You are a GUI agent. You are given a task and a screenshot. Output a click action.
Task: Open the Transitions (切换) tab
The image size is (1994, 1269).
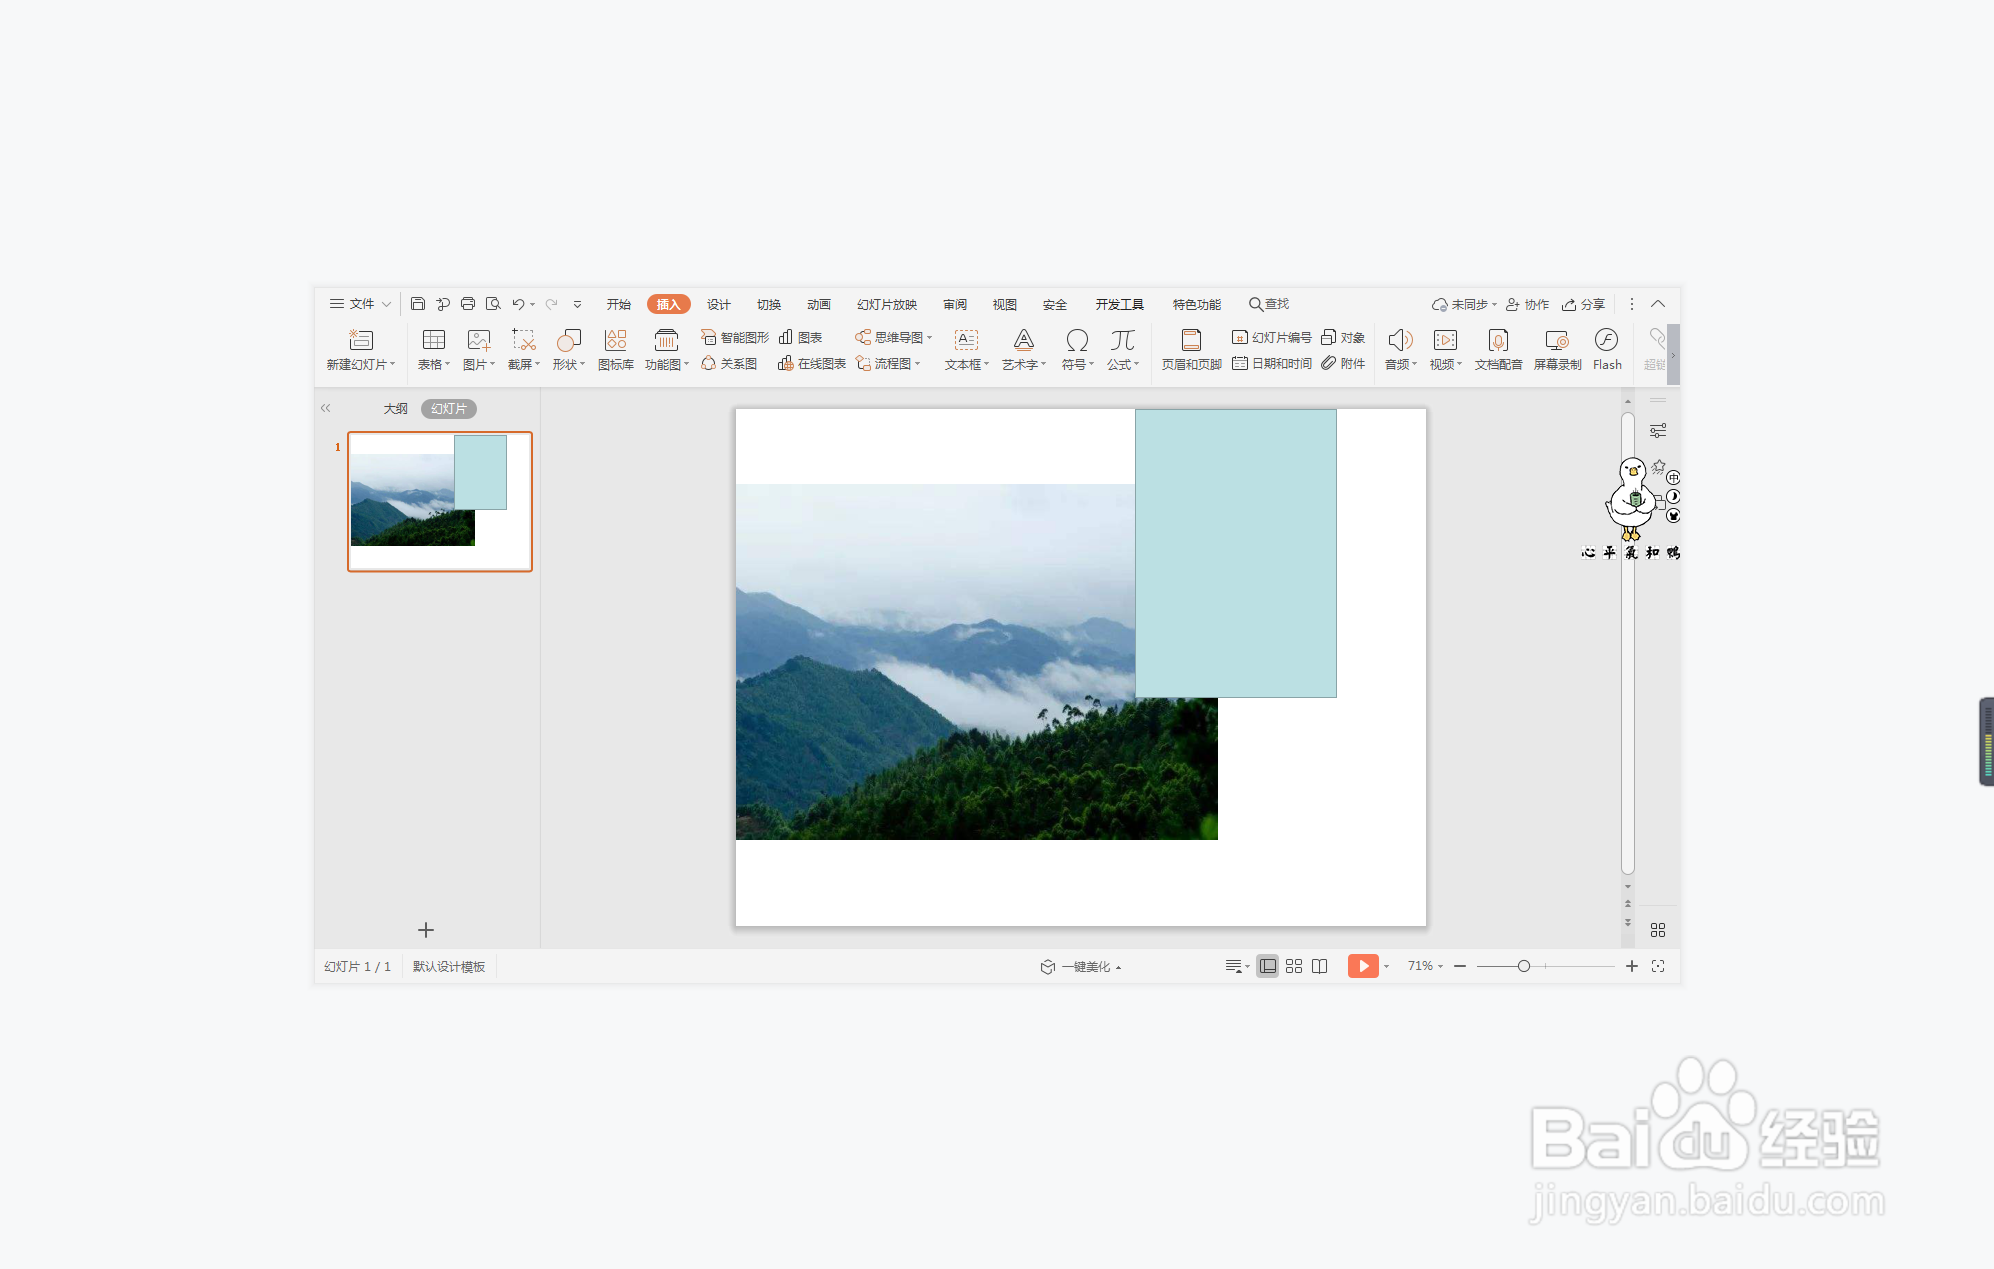point(769,304)
